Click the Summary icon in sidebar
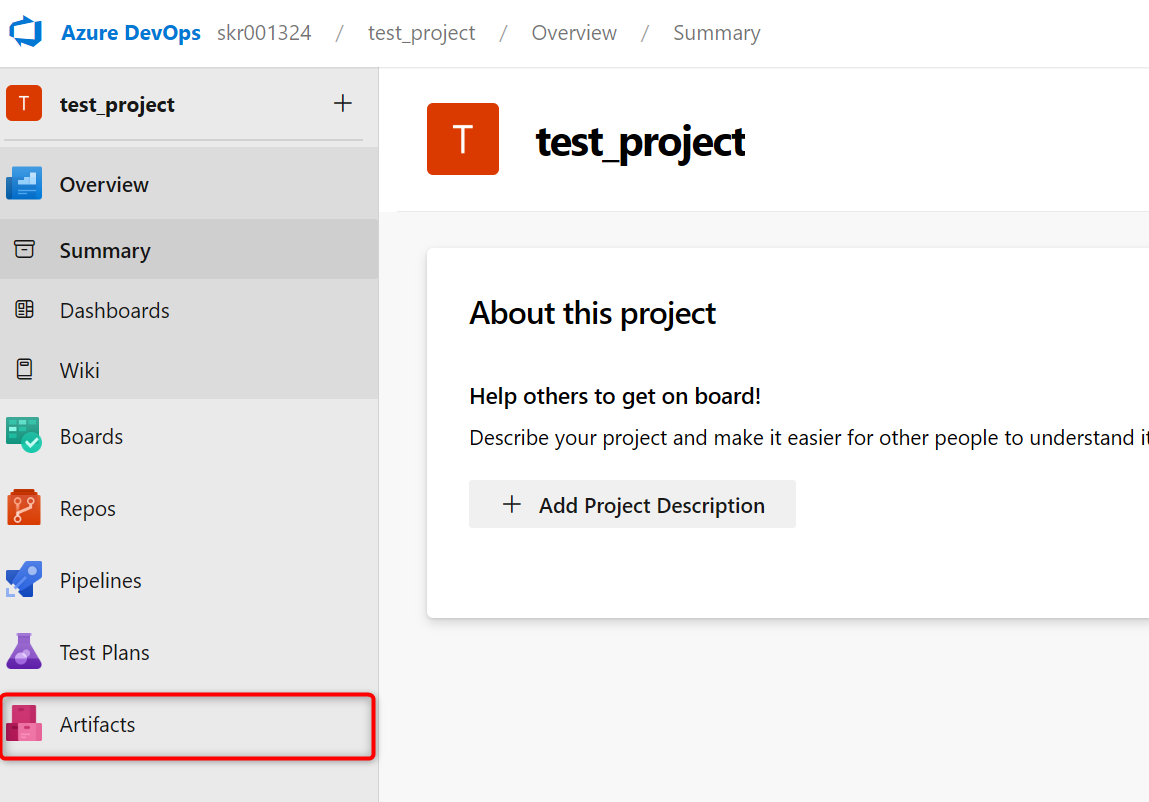The width and height of the screenshot is (1149, 802). coord(25,250)
